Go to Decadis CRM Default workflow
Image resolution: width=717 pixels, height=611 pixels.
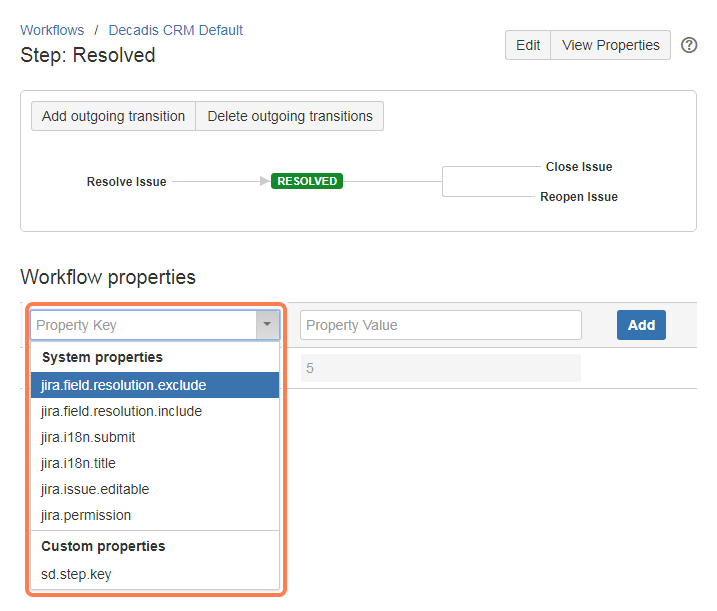[x=176, y=30]
